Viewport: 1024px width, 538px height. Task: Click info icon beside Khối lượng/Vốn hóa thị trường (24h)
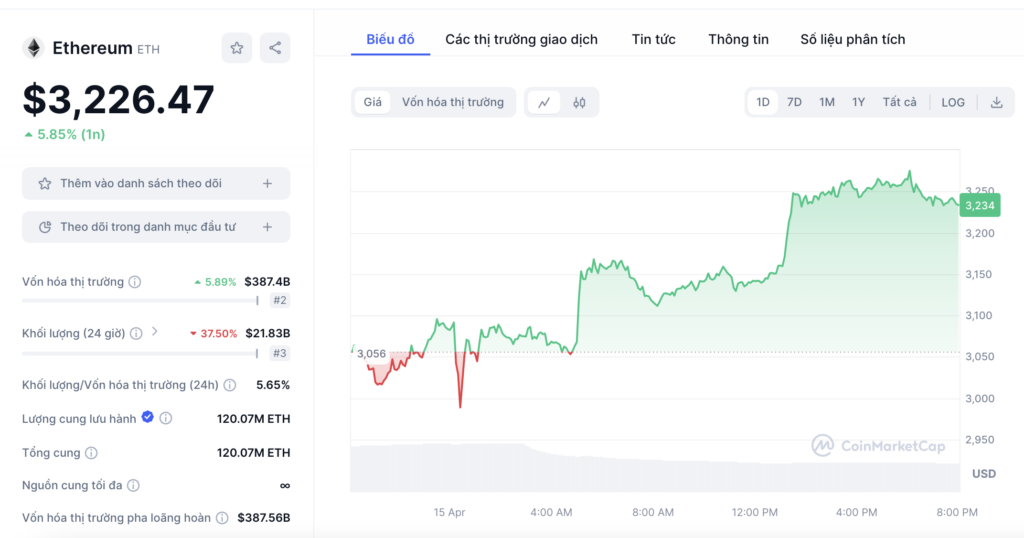[x=230, y=385]
